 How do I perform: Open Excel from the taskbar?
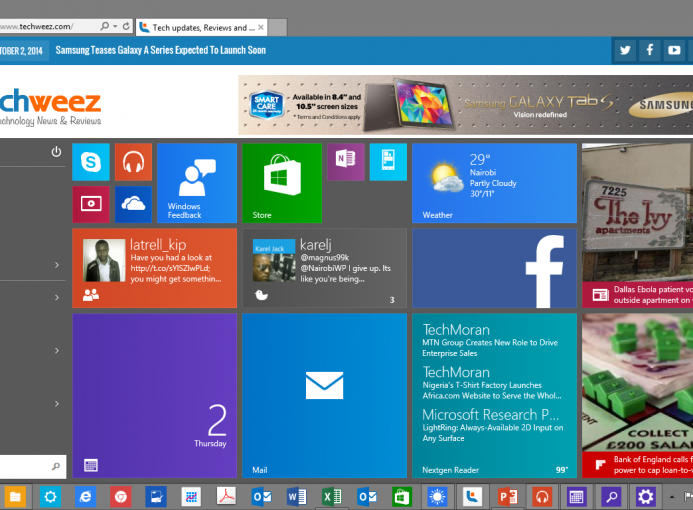coord(332,496)
